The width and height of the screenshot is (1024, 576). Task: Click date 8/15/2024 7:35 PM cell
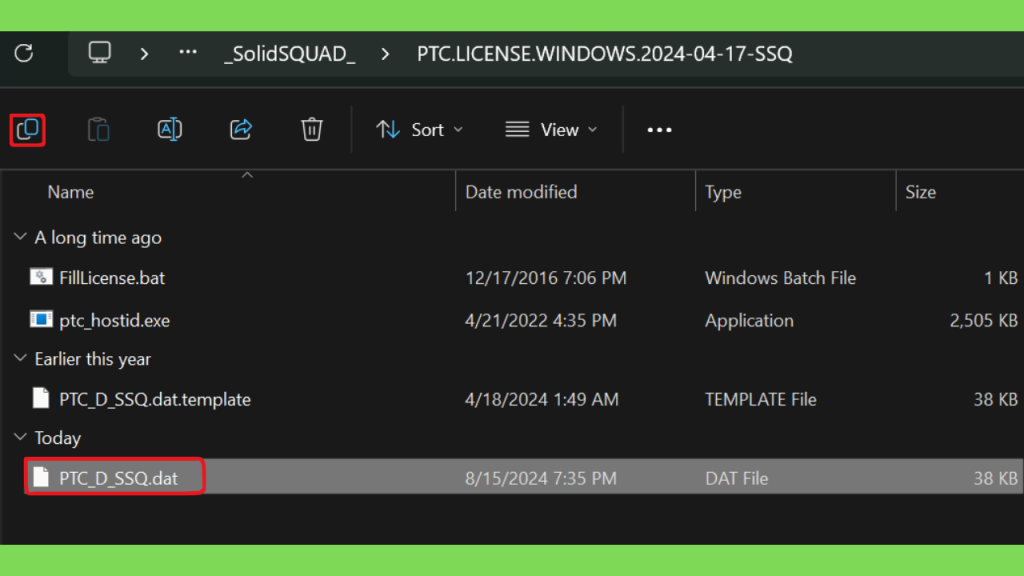(x=540, y=479)
